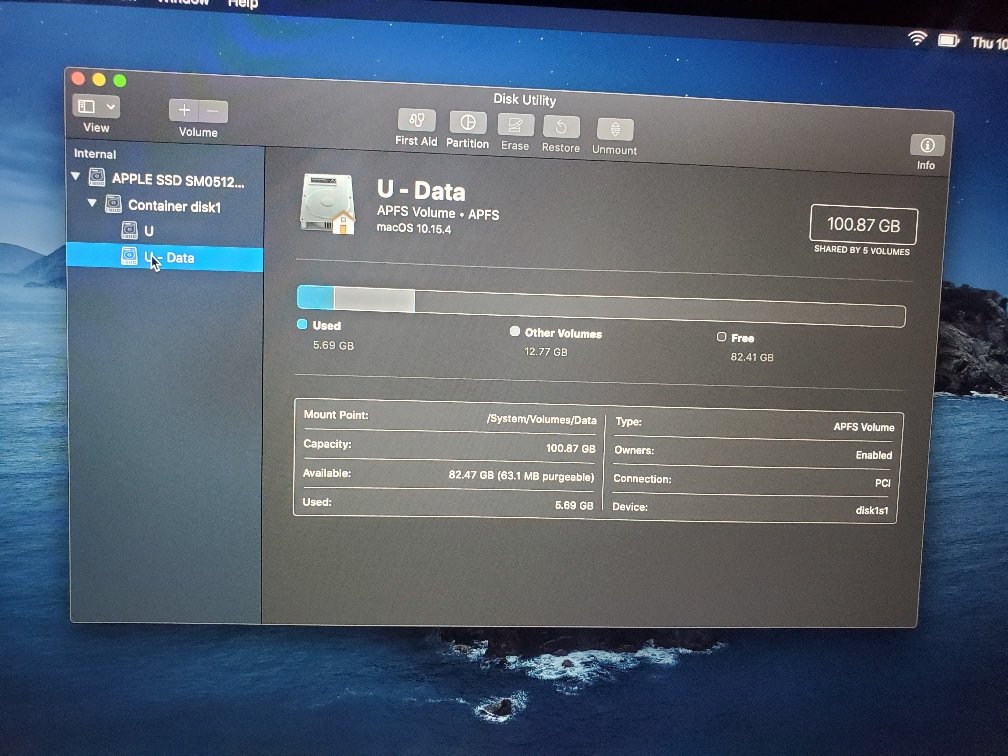The width and height of the screenshot is (1008, 756).
Task: Click the Other Volumes segment of usage bar
Action: click(x=374, y=300)
